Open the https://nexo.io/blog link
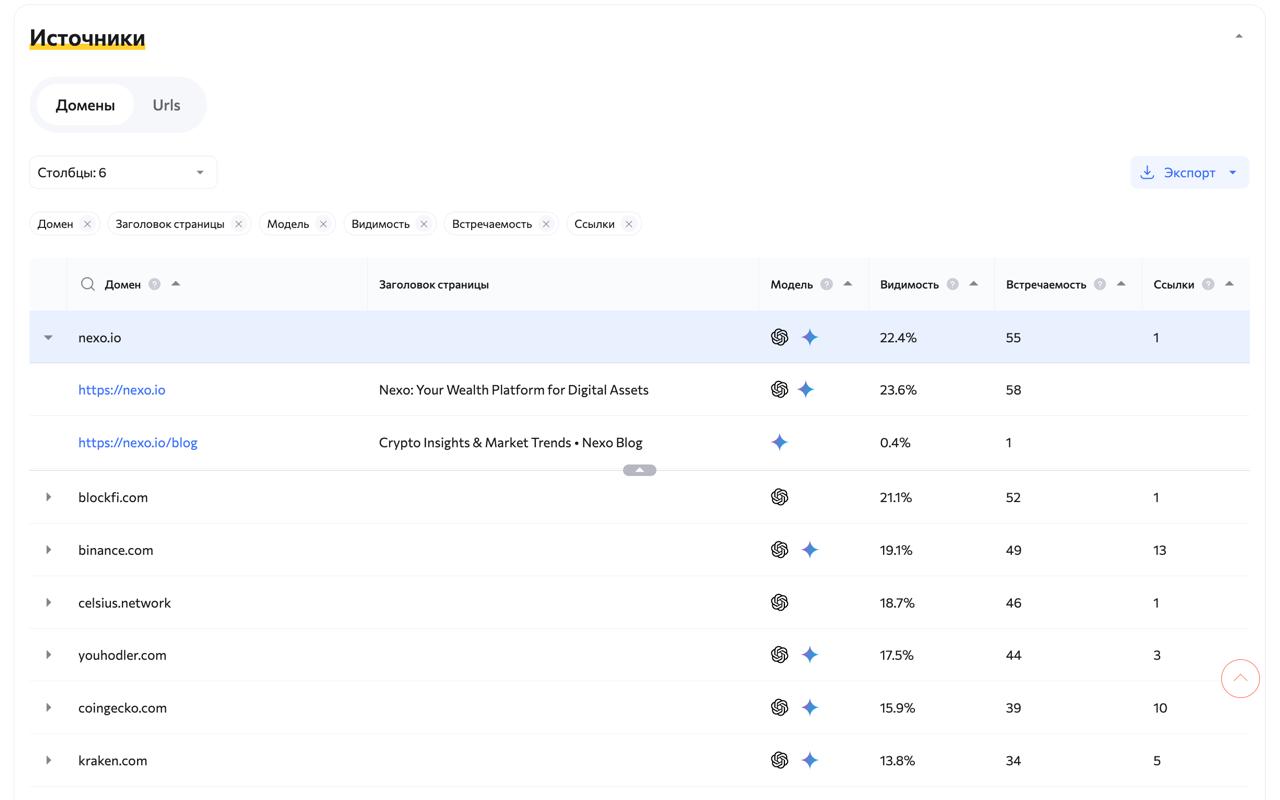 [138, 442]
